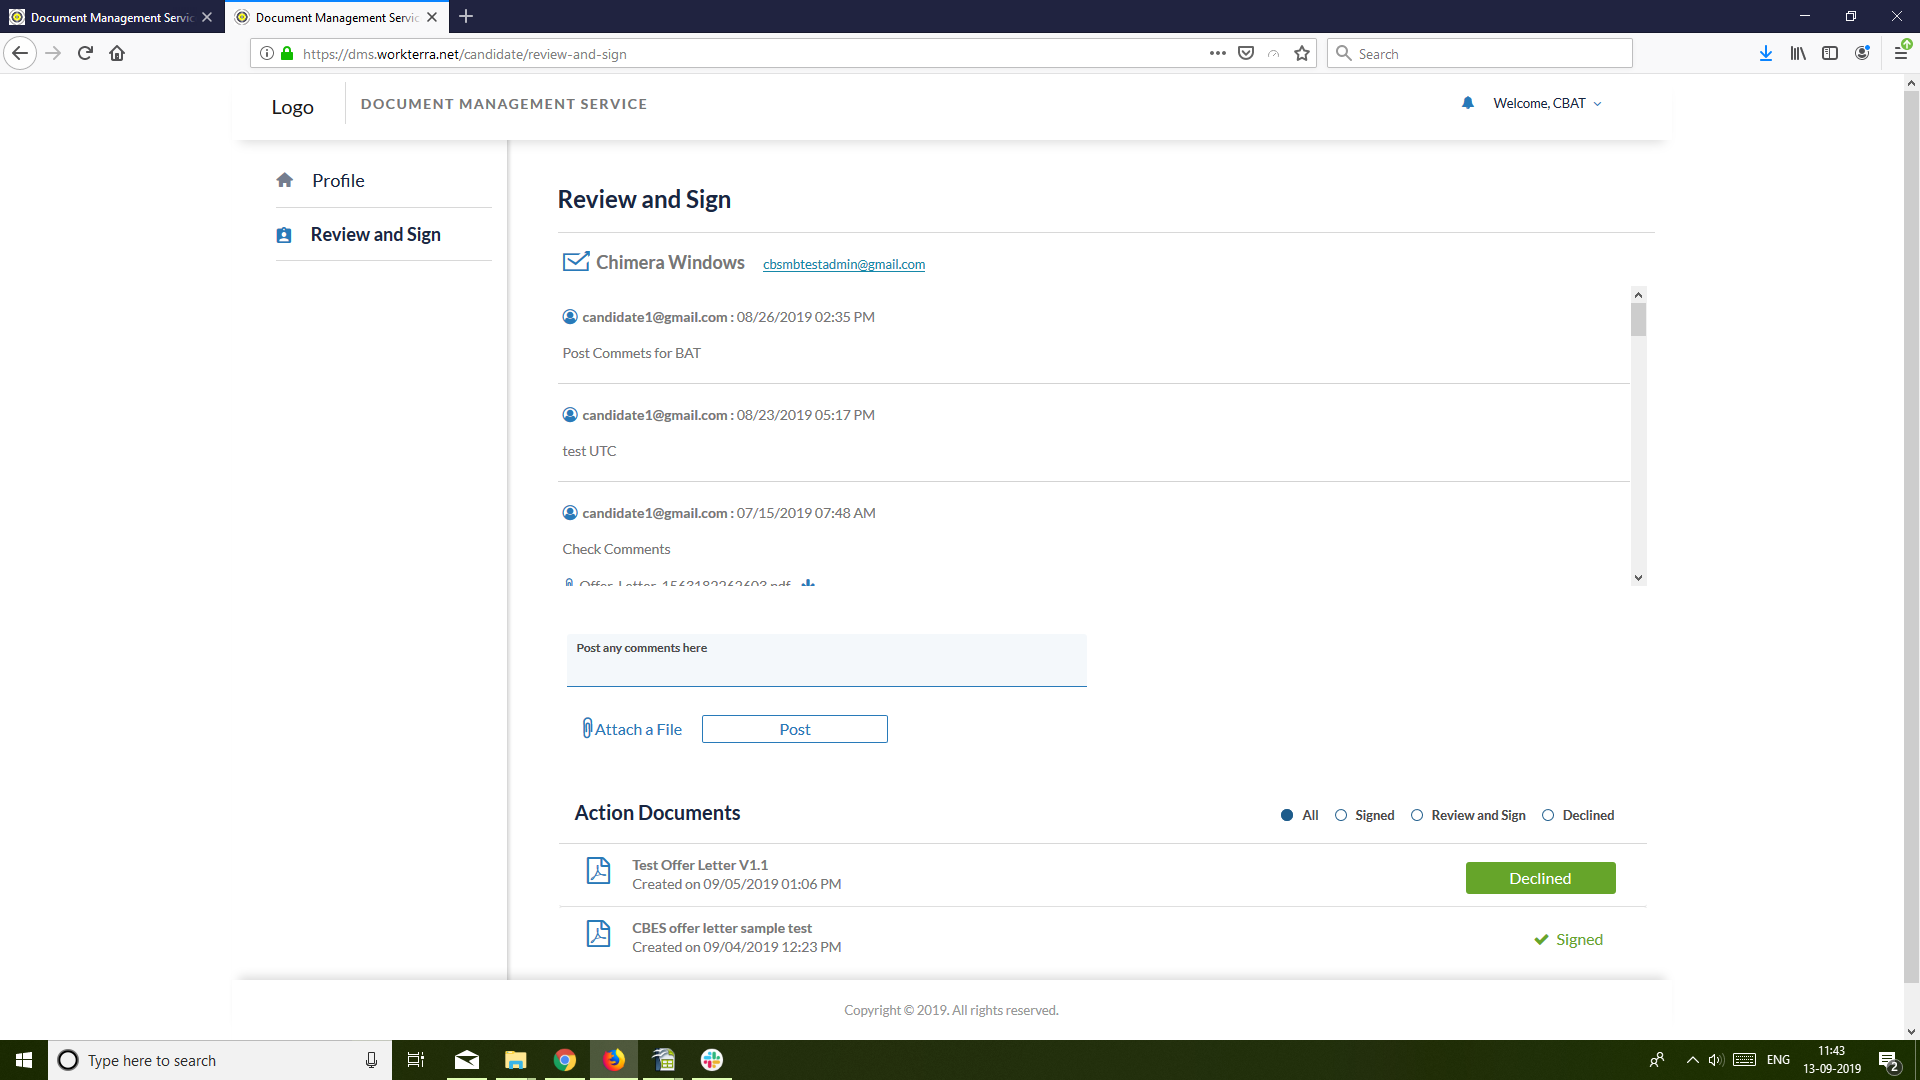This screenshot has width=1920, height=1080.
Task: Select the Signed radio filter
Action: (x=1341, y=815)
